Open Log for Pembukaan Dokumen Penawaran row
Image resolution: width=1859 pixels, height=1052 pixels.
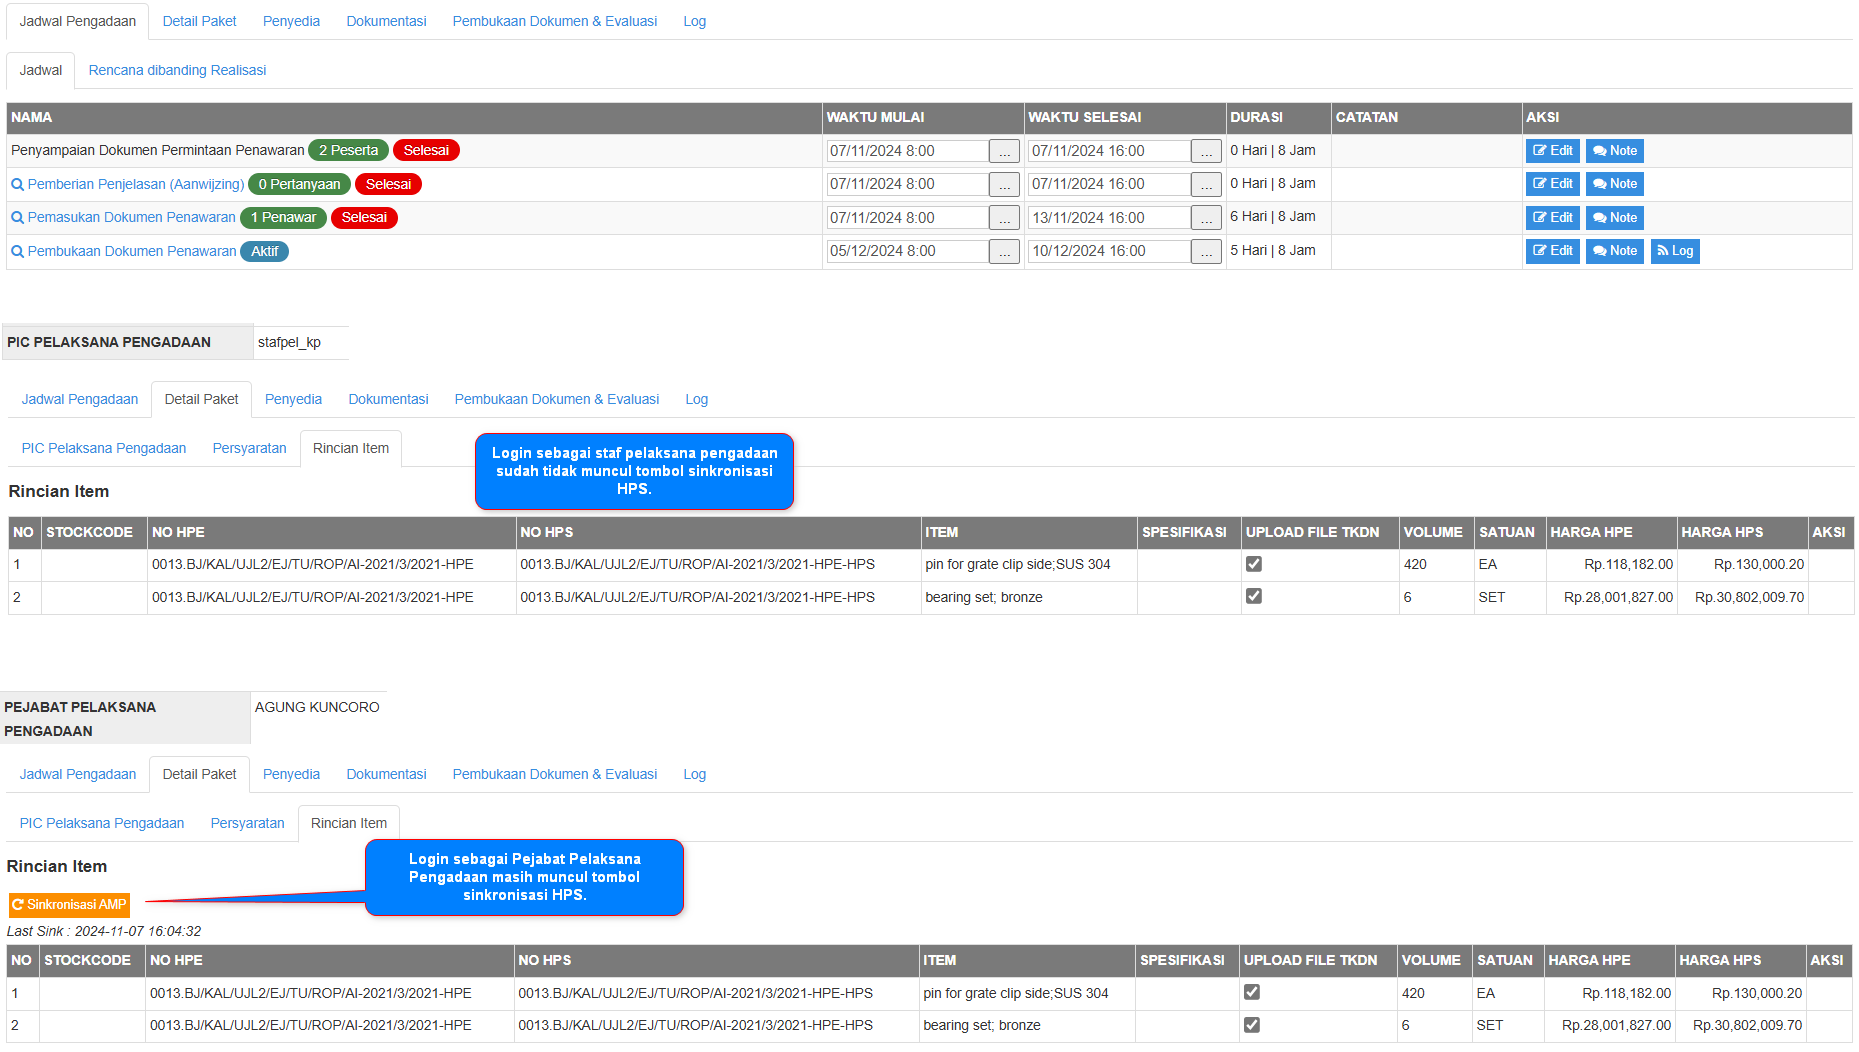pyautogui.click(x=1675, y=251)
